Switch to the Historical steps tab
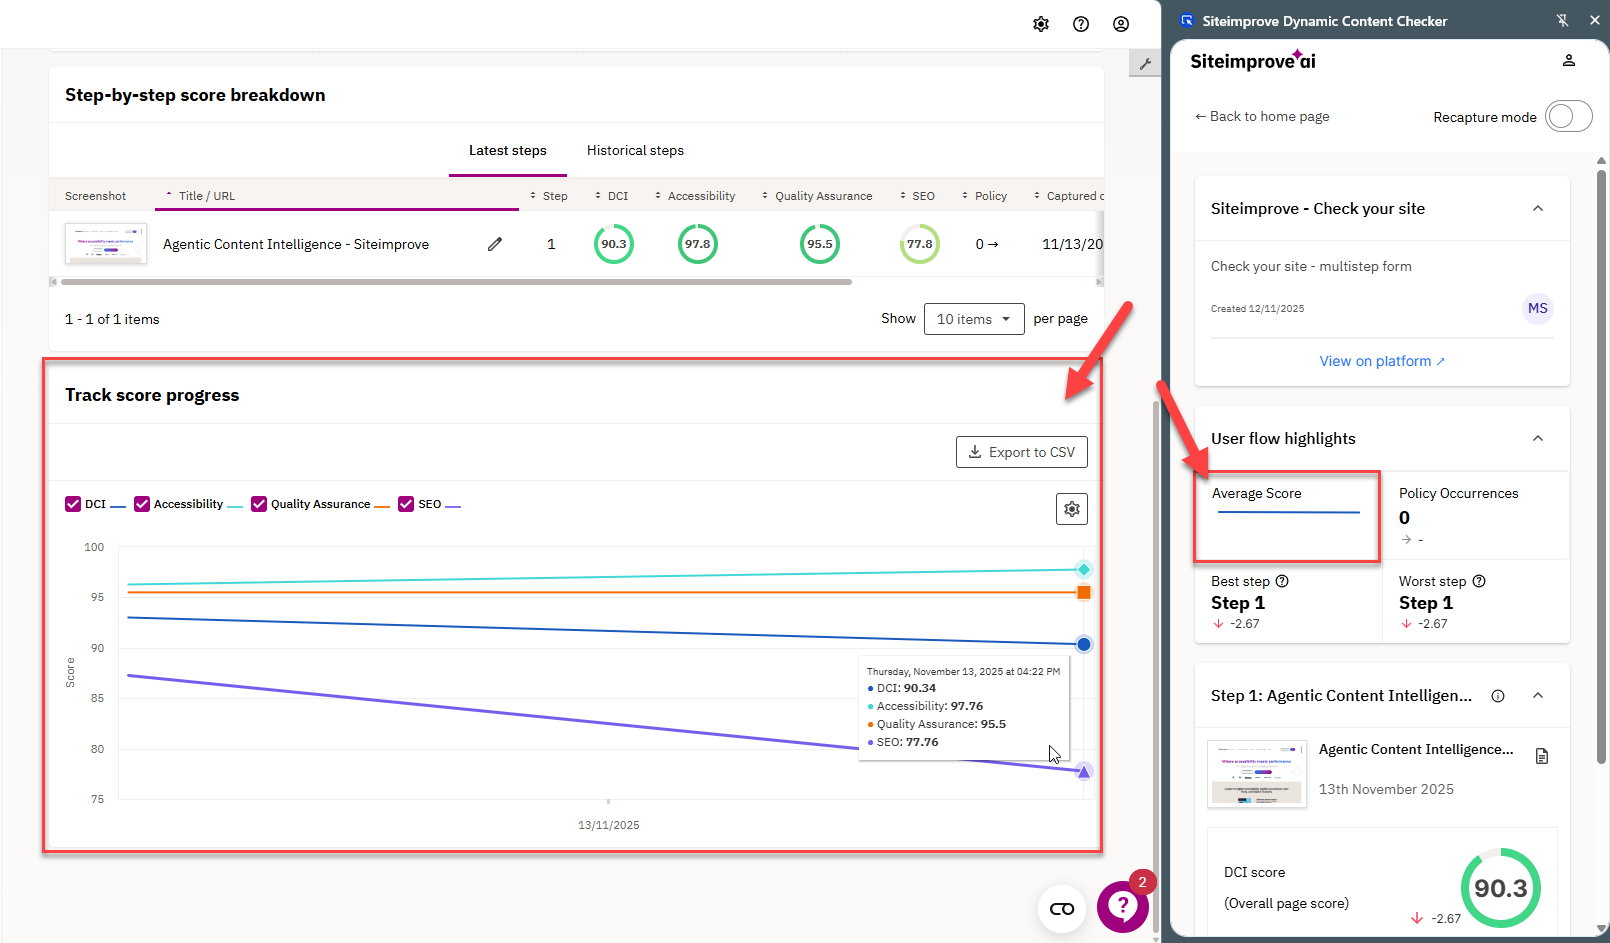The width and height of the screenshot is (1610, 943). click(x=635, y=151)
